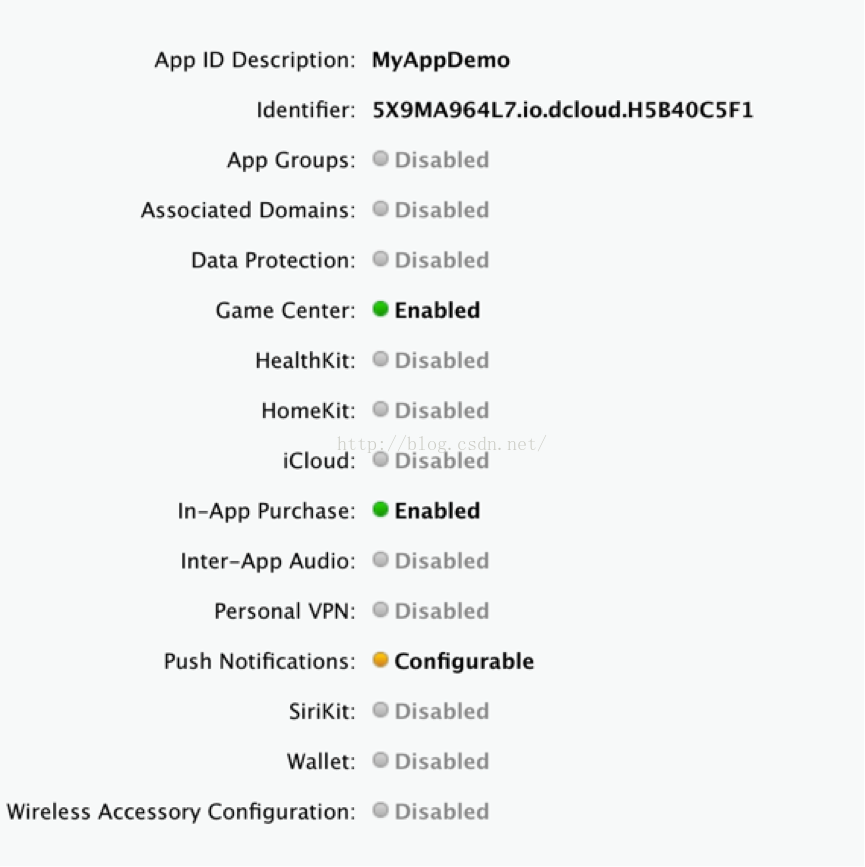The image size is (865, 867).
Task: Click the gray dot next to HealthKit
Action: coord(381,359)
